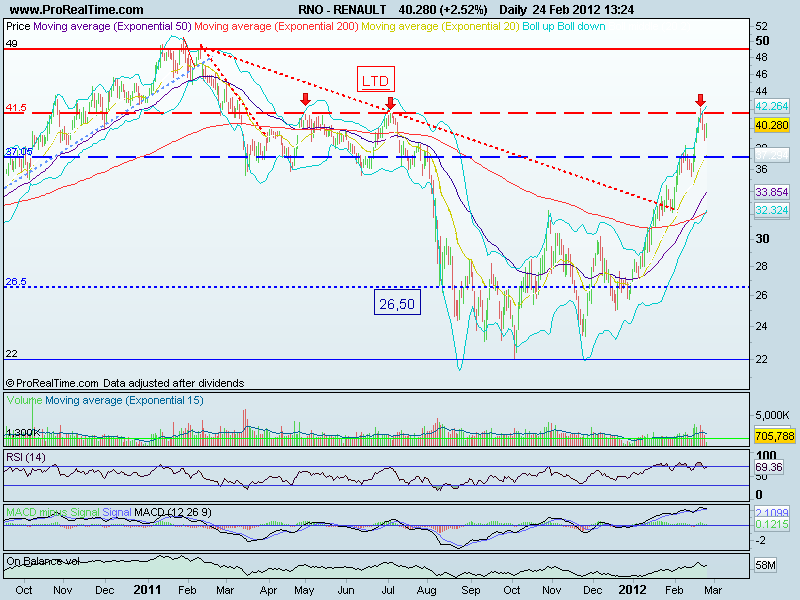Click the -2 MACD axis value

(760, 541)
